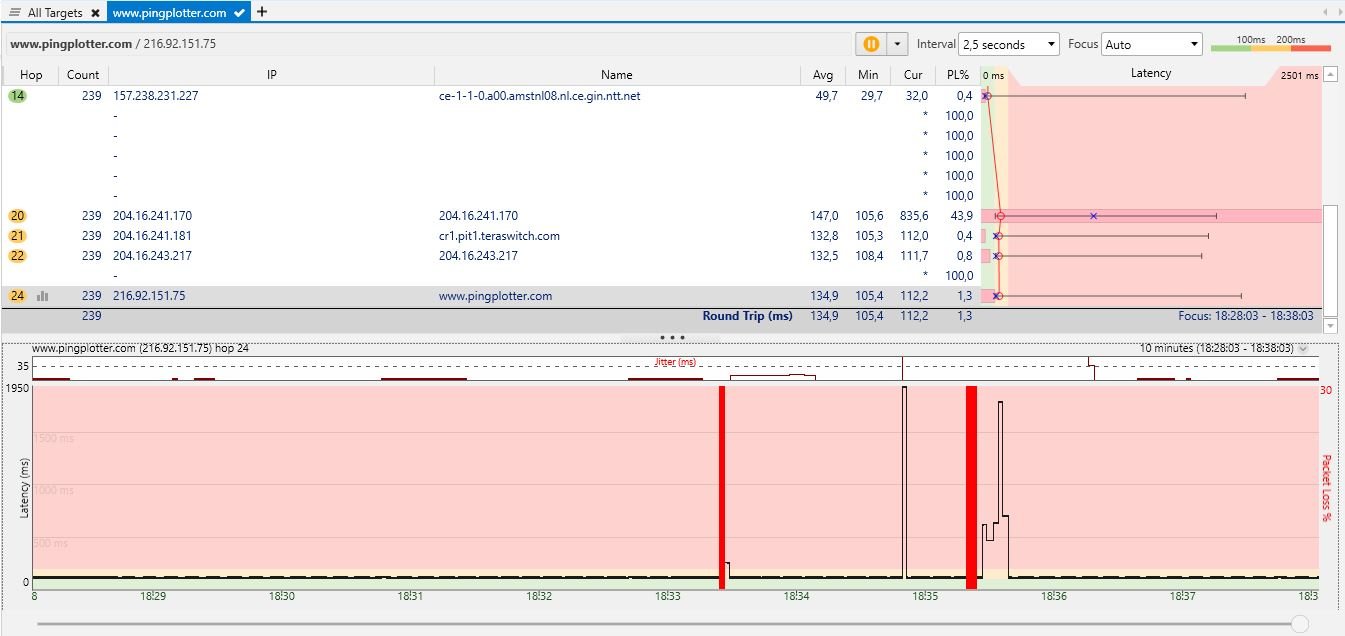
Task: Sort by the Name column header
Action: [x=617, y=75]
